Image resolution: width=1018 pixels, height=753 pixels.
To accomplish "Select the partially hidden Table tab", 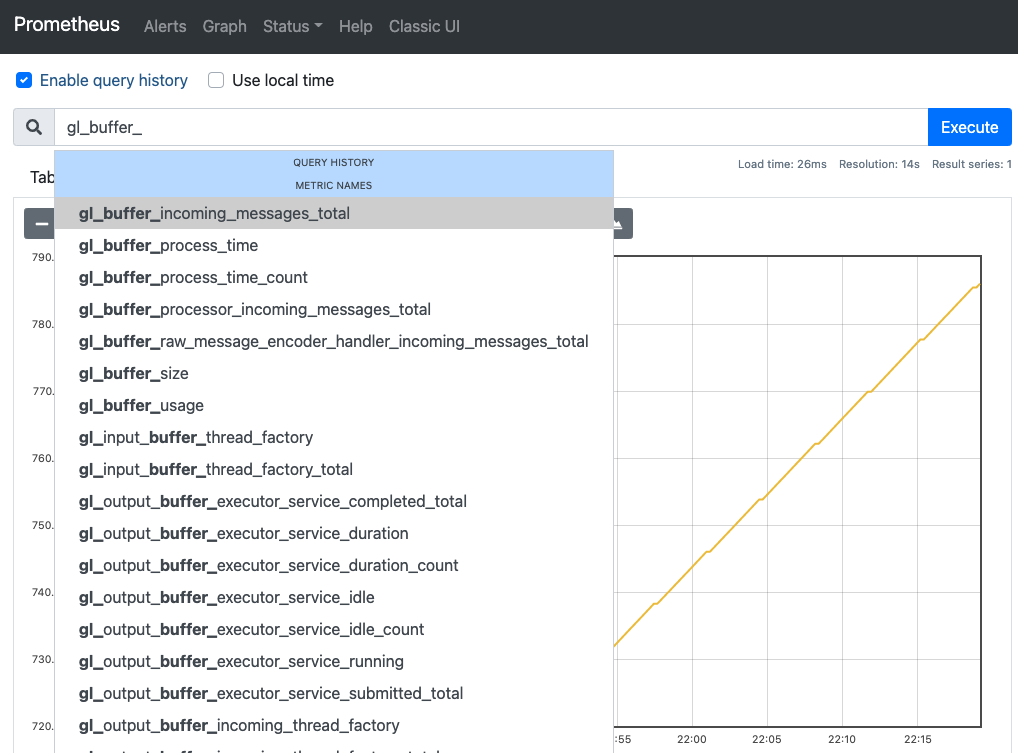I will pyautogui.click(x=42, y=177).
